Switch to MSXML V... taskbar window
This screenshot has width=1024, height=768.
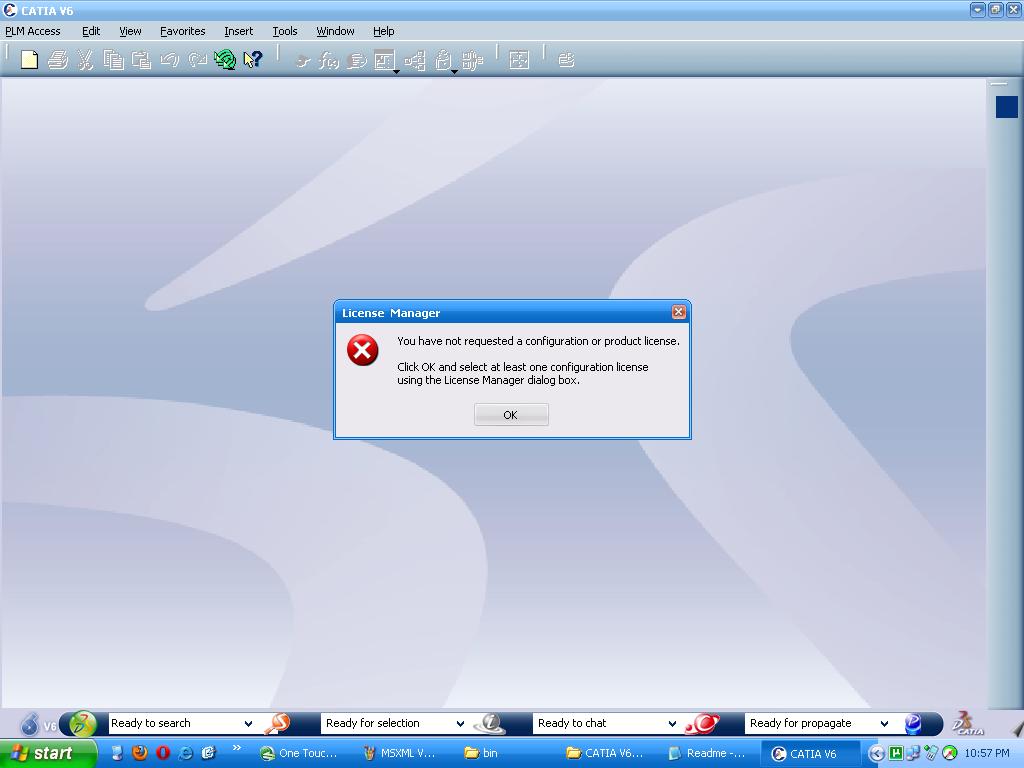399,753
